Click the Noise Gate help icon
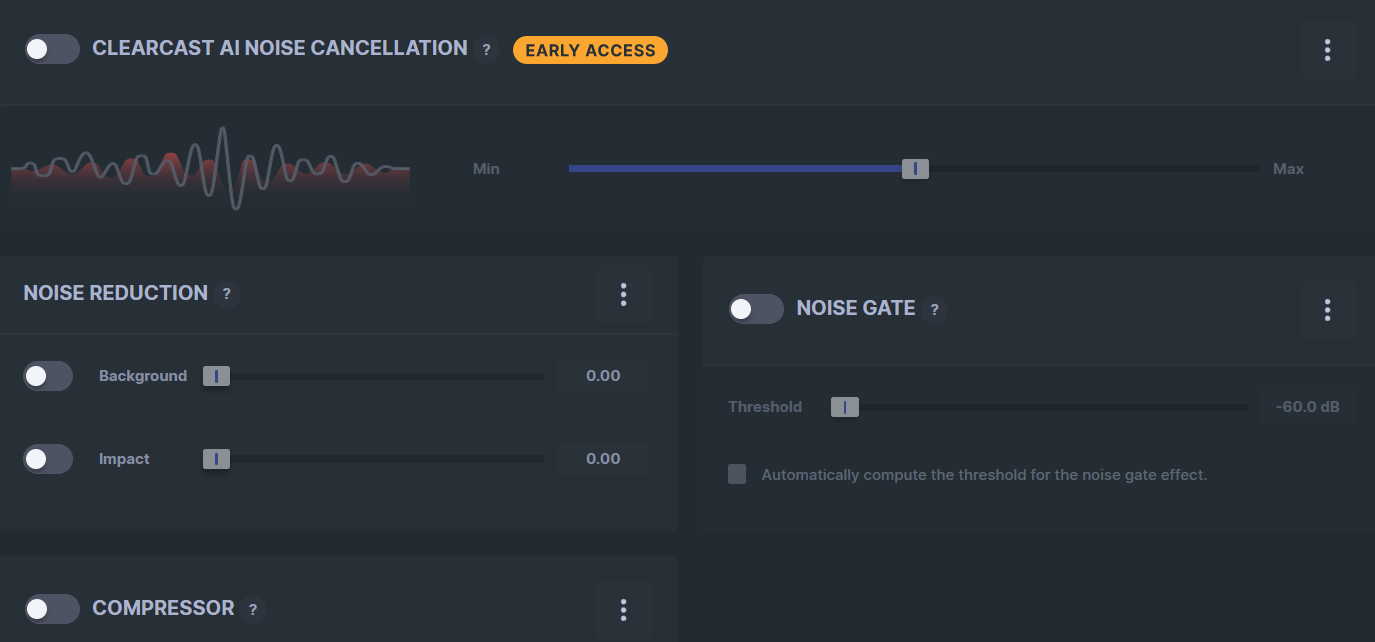 point(934,310)
